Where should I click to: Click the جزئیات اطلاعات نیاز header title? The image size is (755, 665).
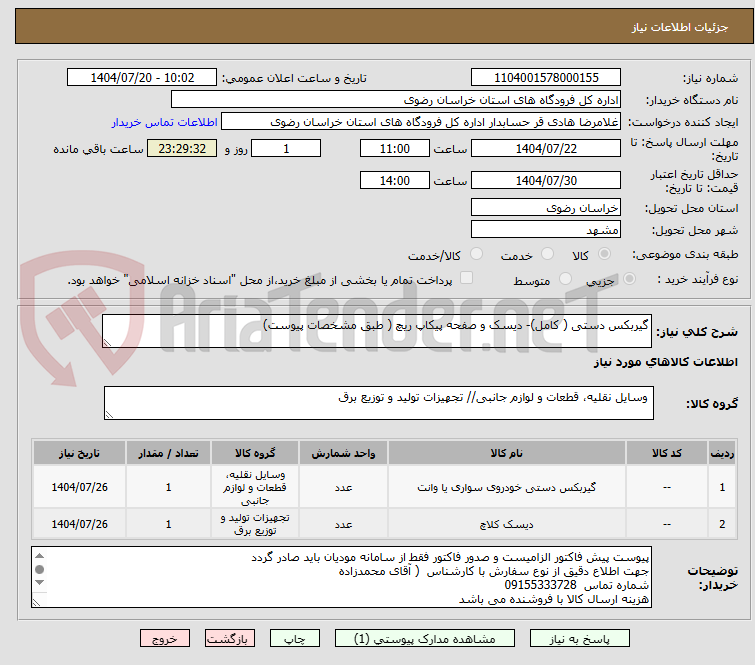point(680,27)
